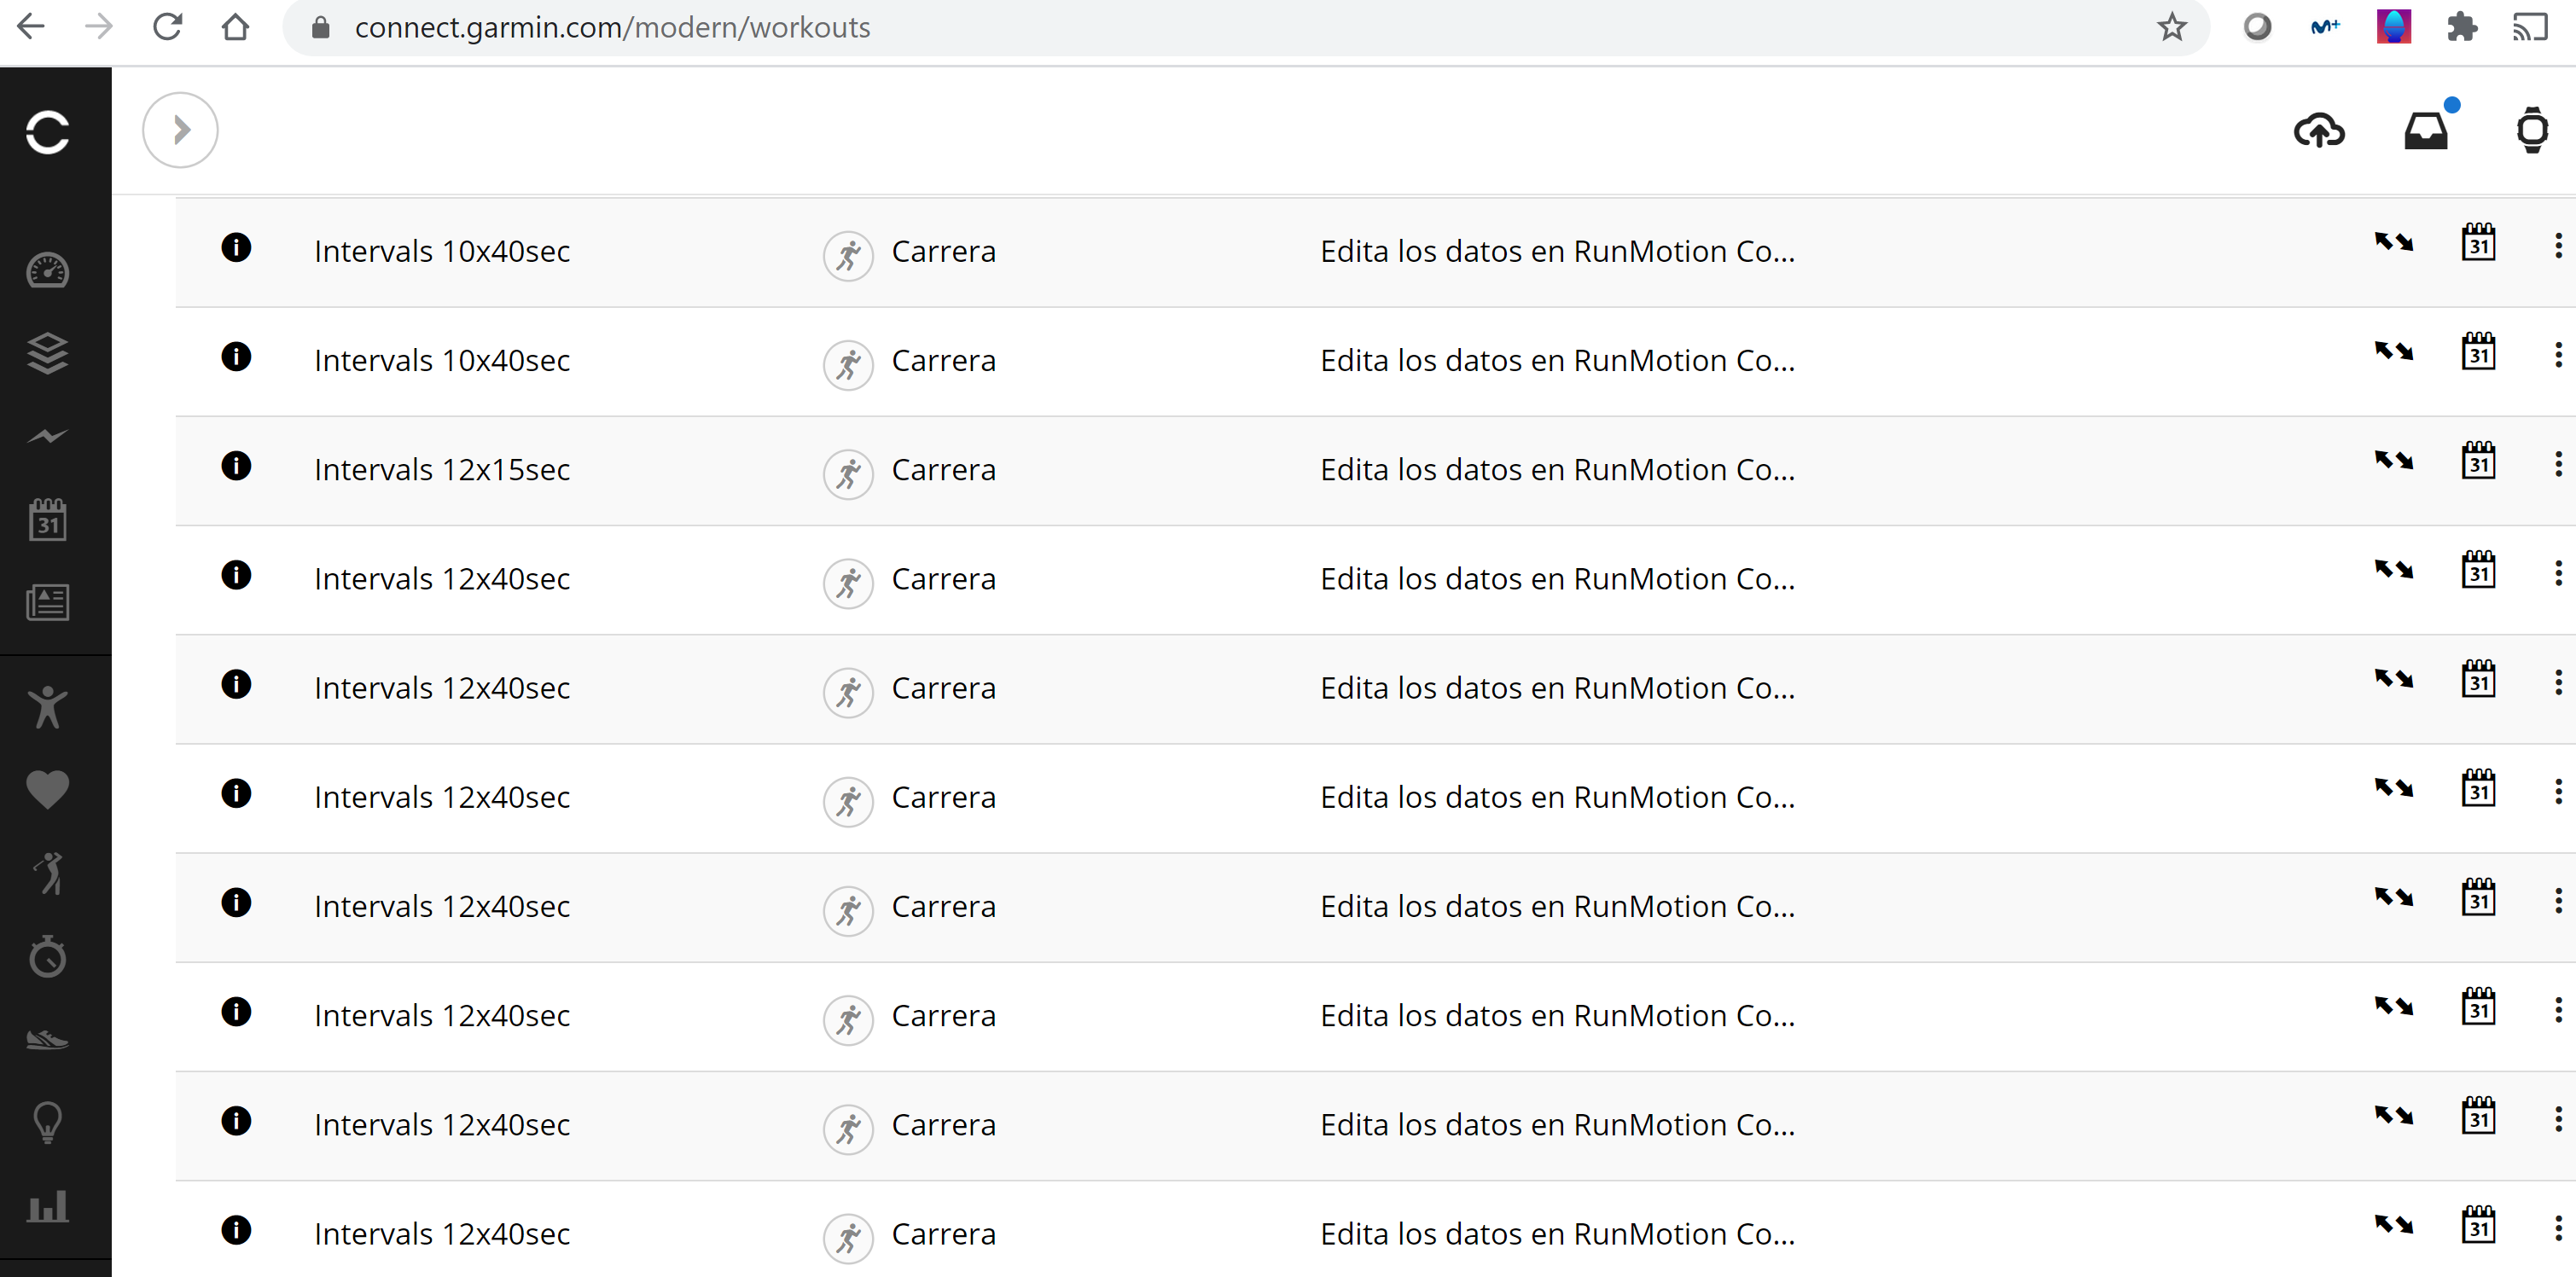This screenshot has height=1277, width=2576.
Task: Open three-dot menu for first Intervals 10x40sec
Action: tap(2558, 246)
